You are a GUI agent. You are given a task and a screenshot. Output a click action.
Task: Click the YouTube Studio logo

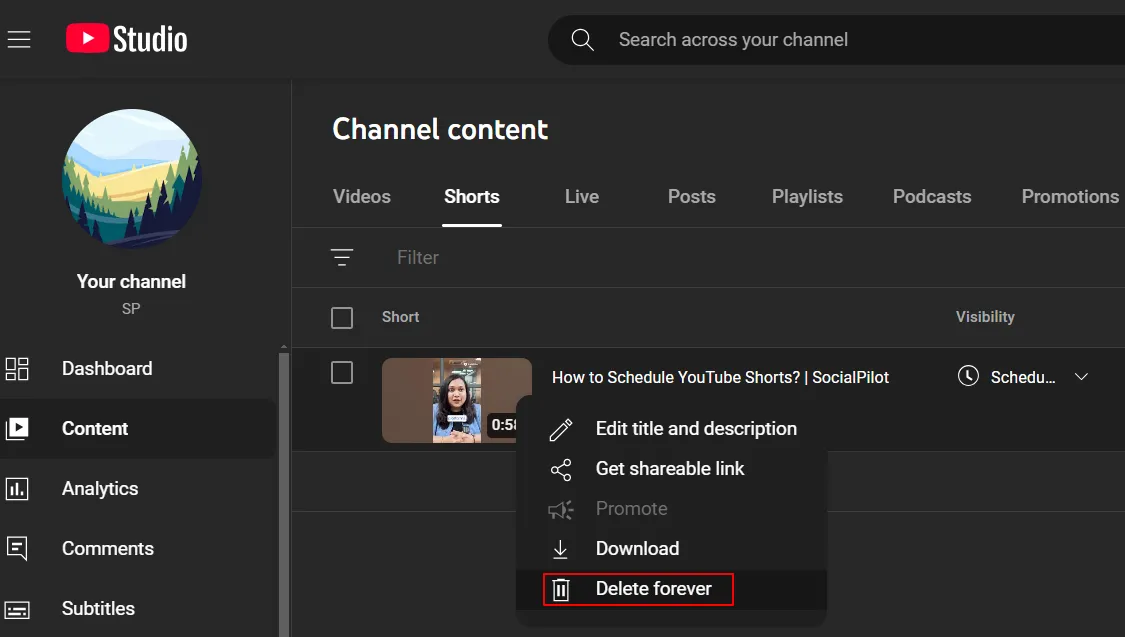point(127,39)
